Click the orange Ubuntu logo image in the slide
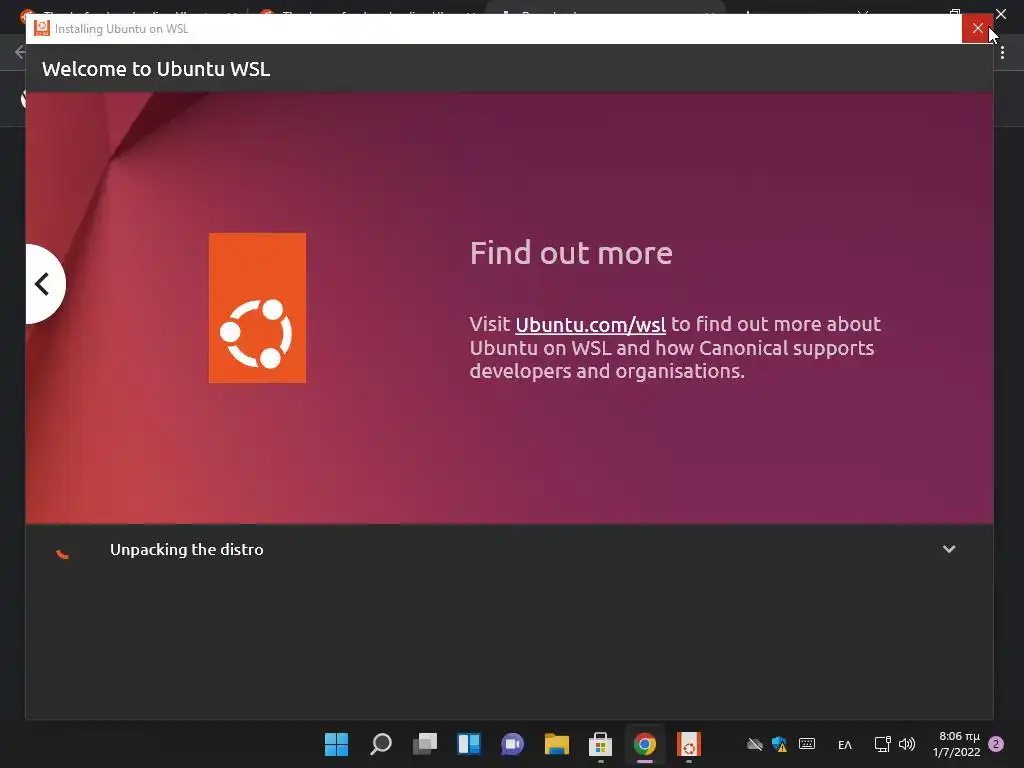 point(257,308)
